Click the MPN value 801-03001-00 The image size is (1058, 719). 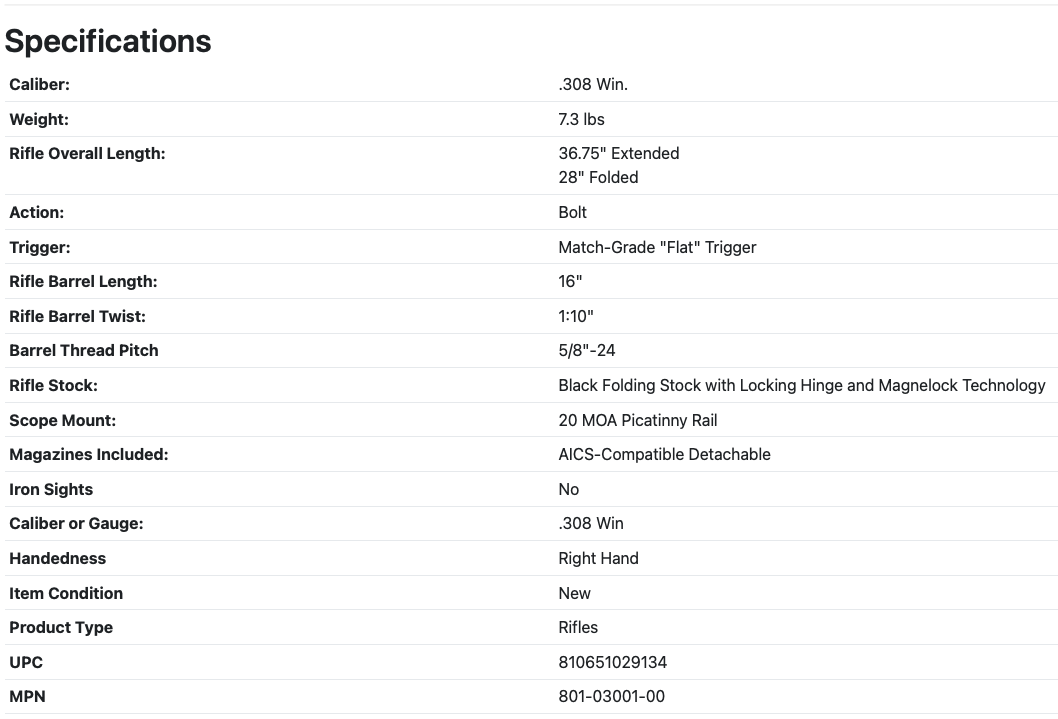tap(611, 696)
